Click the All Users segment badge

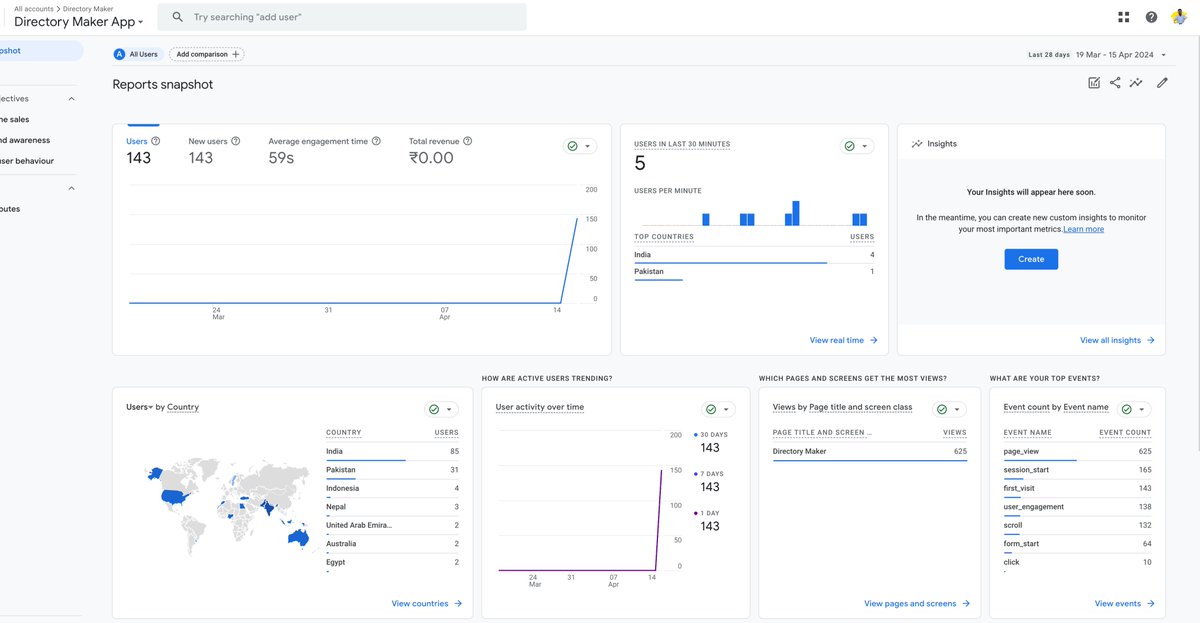click(136, 54)
